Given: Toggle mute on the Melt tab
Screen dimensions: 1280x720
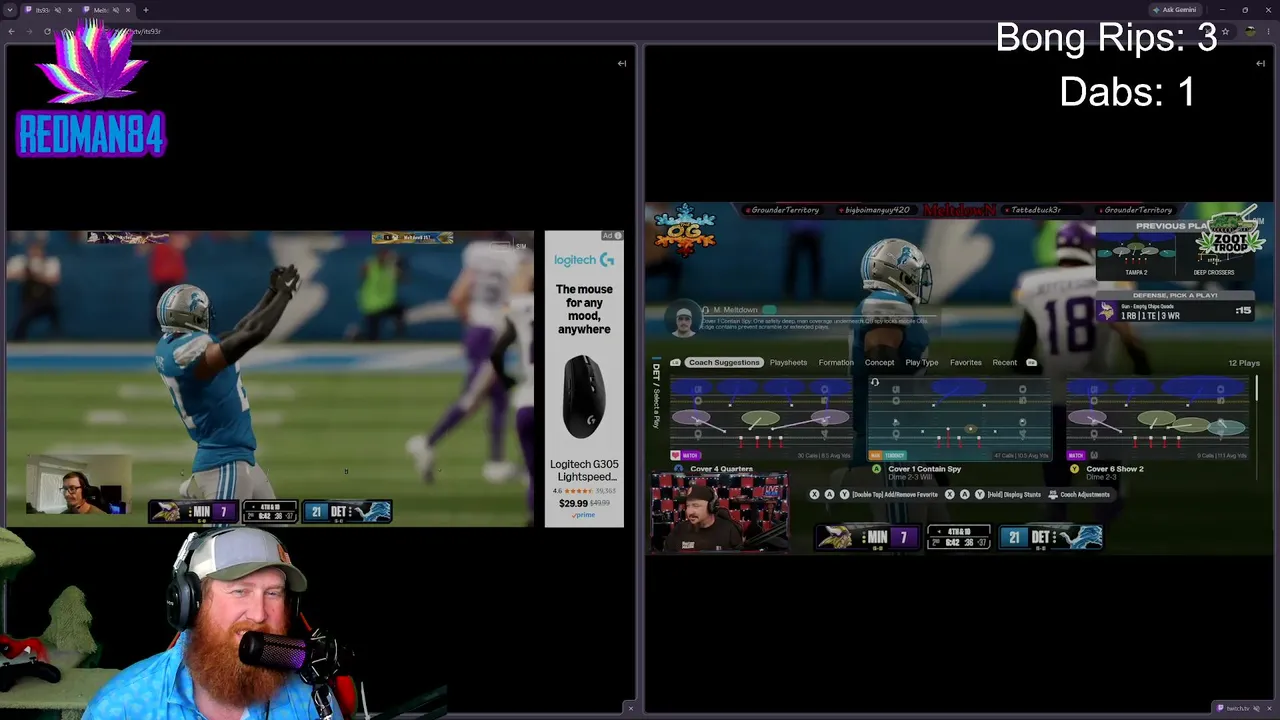Looking at the screenshot, I should (116, 10).
